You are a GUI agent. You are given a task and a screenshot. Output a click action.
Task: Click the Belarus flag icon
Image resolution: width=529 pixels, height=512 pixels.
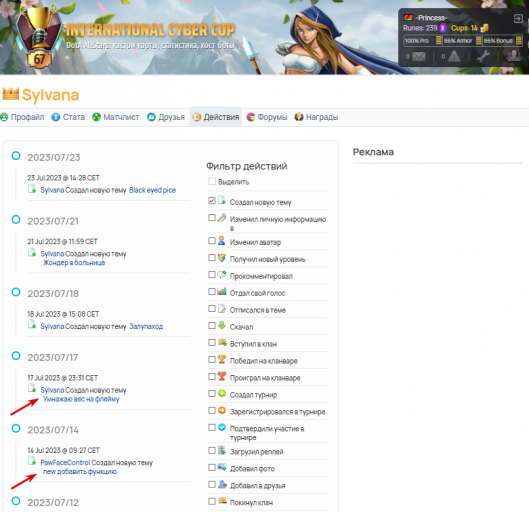[x=408, y=18]
